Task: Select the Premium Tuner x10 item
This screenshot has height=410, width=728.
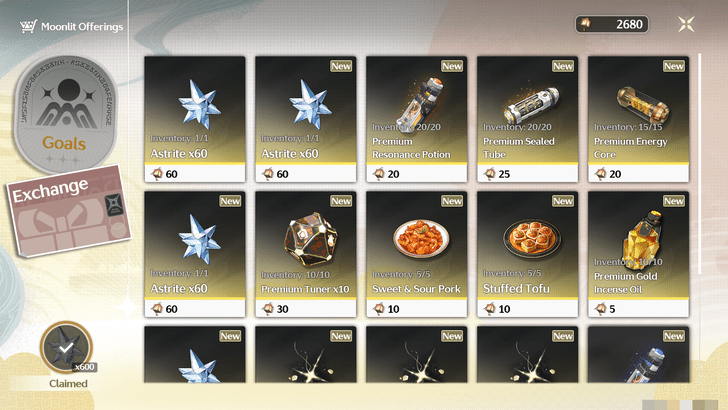Action: point(306,254)
